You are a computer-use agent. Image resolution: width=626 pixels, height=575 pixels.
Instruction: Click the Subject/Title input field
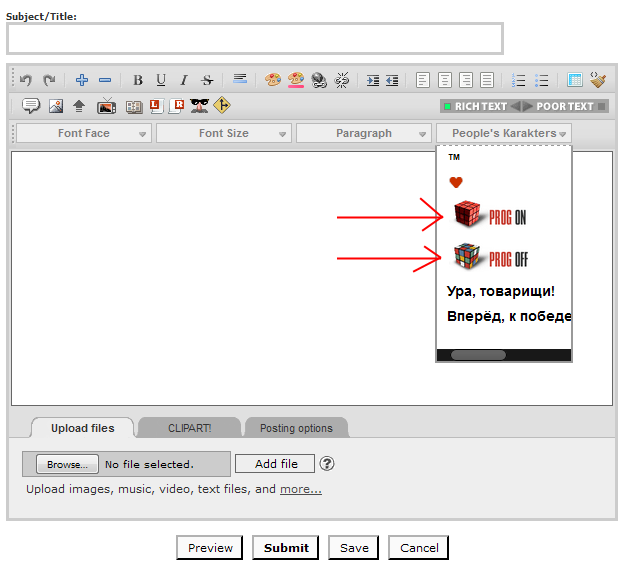click(x=254, y=38)
